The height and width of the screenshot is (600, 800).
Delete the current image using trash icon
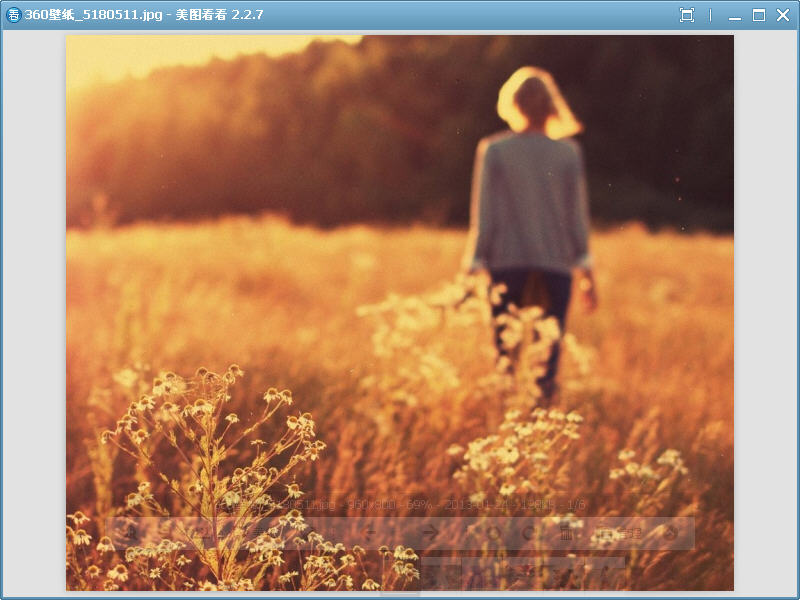click(565, 534)
